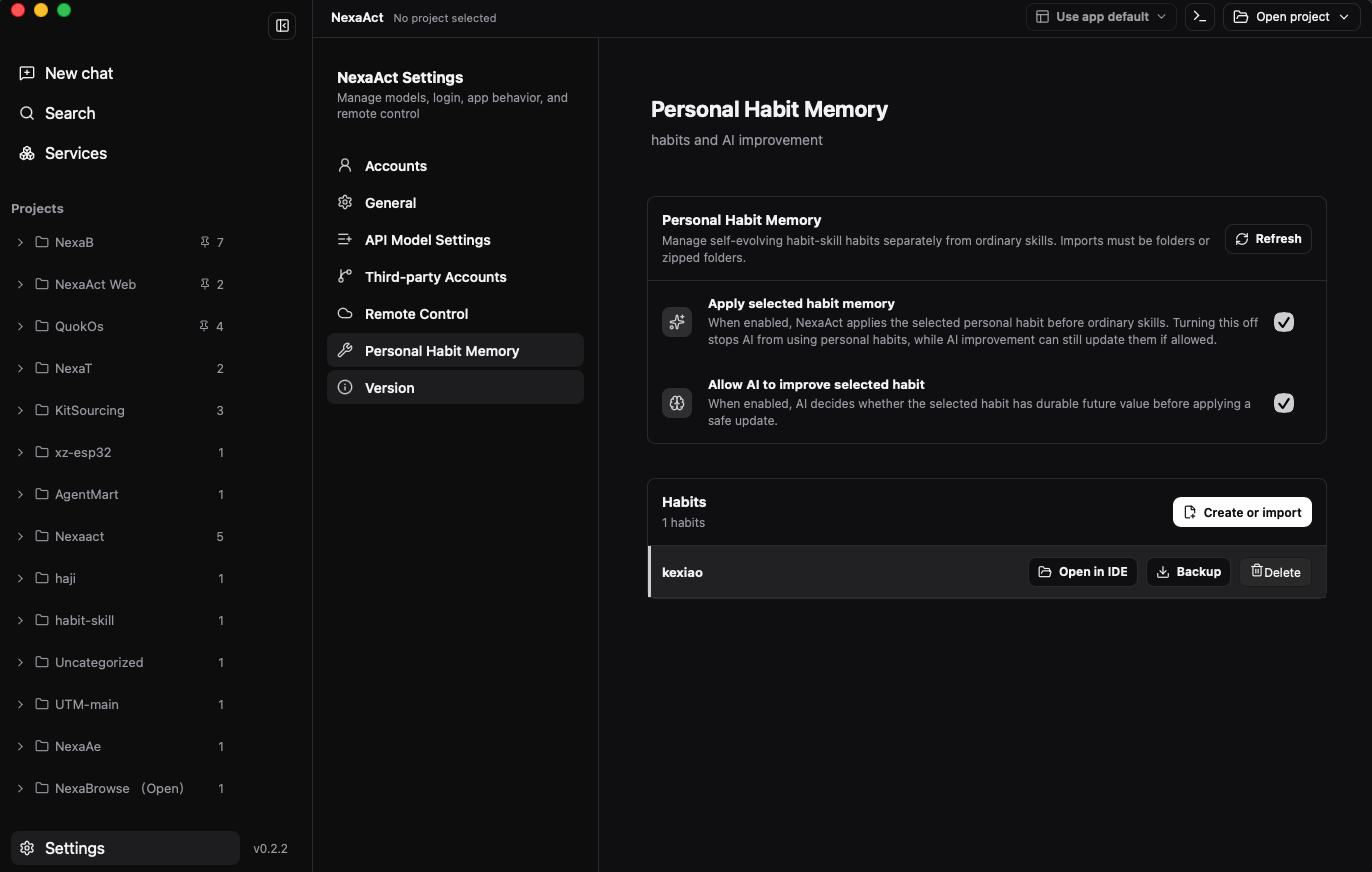
Task: Click the Remote Control cloud icon
Action: pos(345,314)
